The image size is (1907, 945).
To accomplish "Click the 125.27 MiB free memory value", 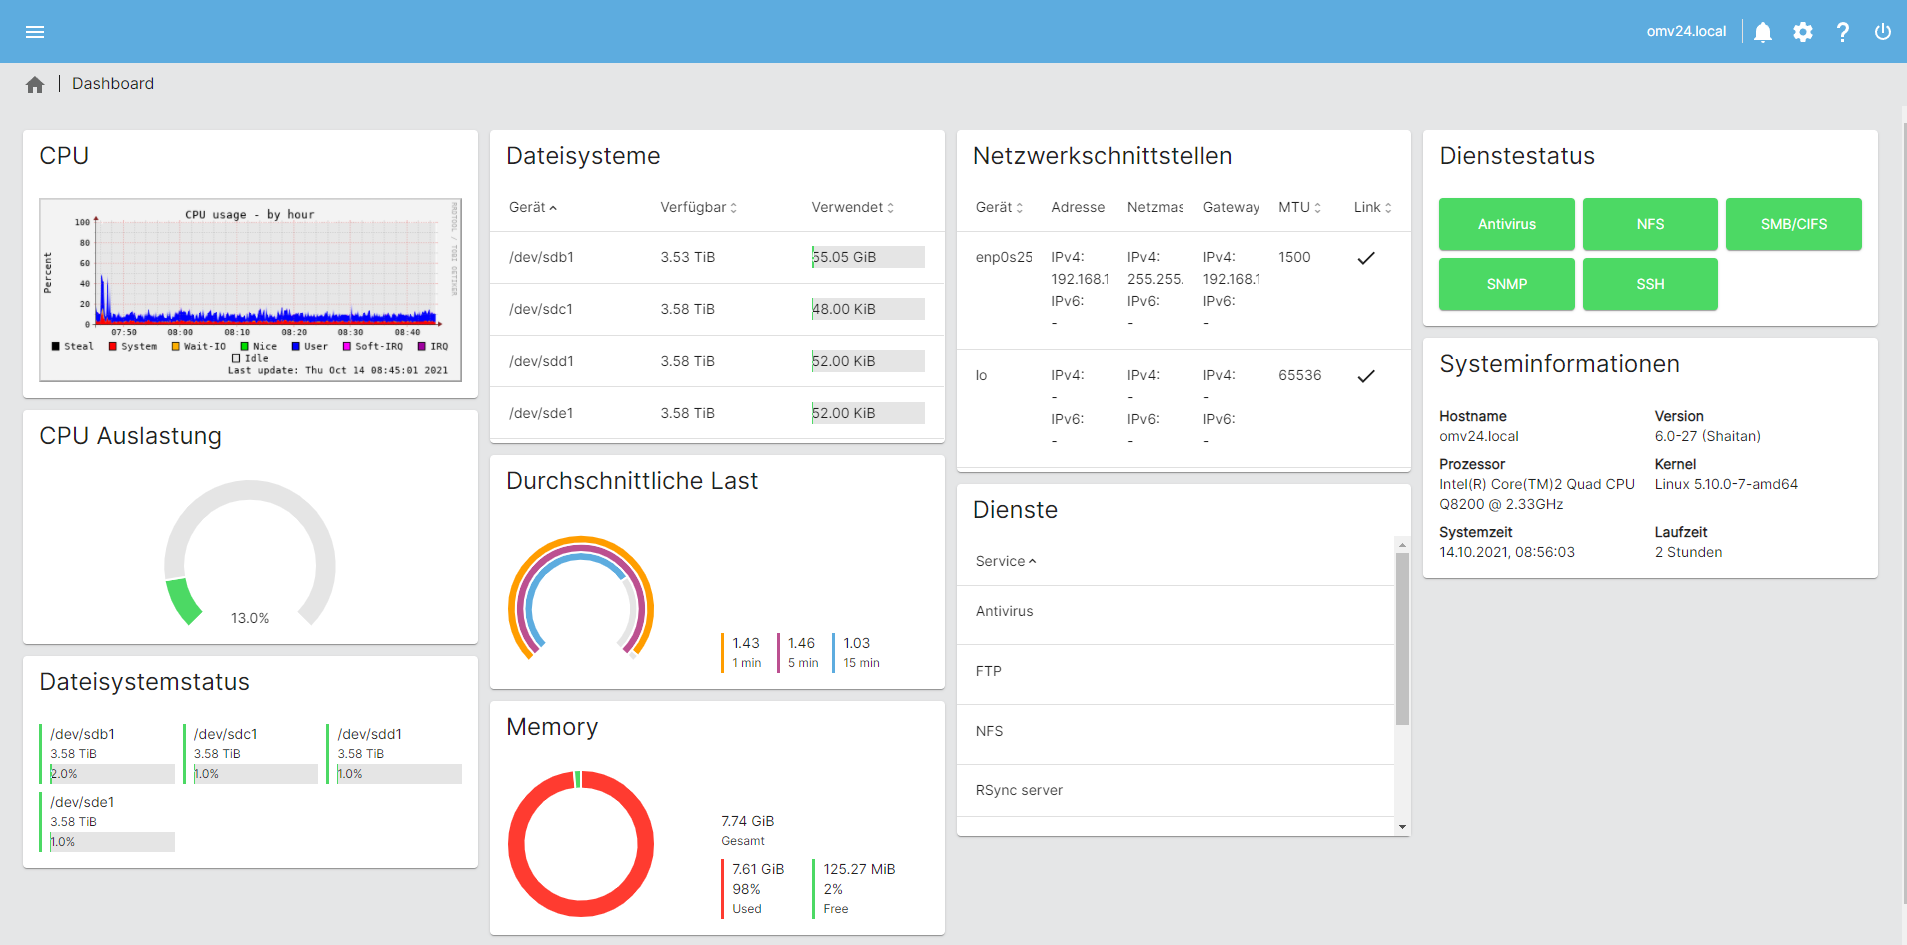I will coord(859,869).
